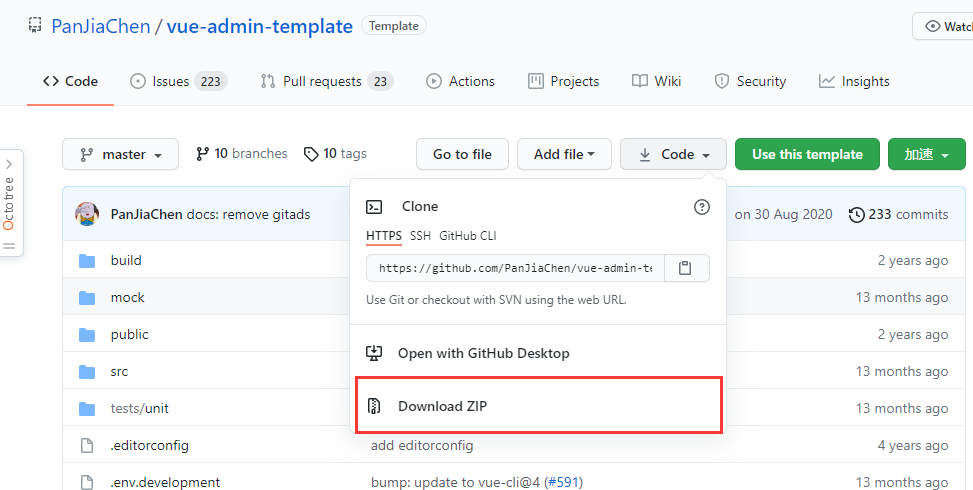Click the clock history icon by commits
This screenshot has height=490, width=973.
coord(856,215)
